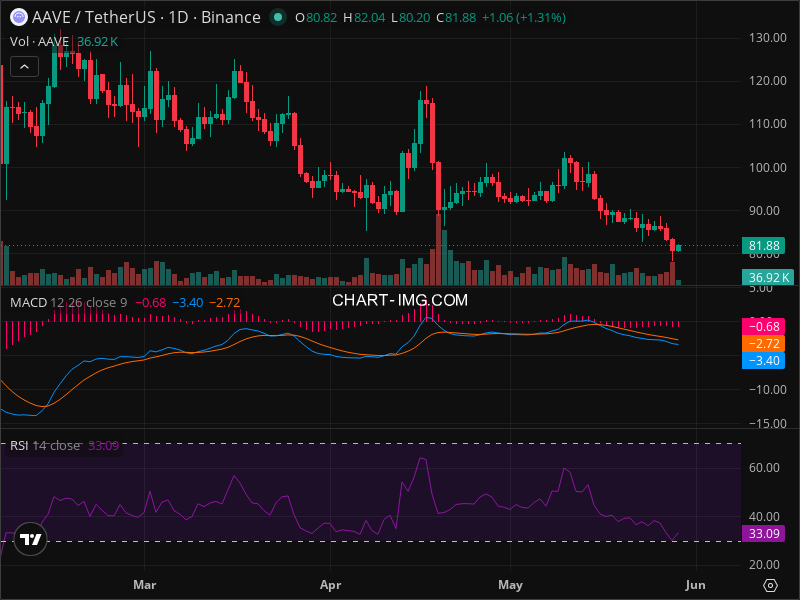800x600 pixels.
Task: Click the 120.00 price scale label
Action: pyautogui.click(x=767, y=81)
